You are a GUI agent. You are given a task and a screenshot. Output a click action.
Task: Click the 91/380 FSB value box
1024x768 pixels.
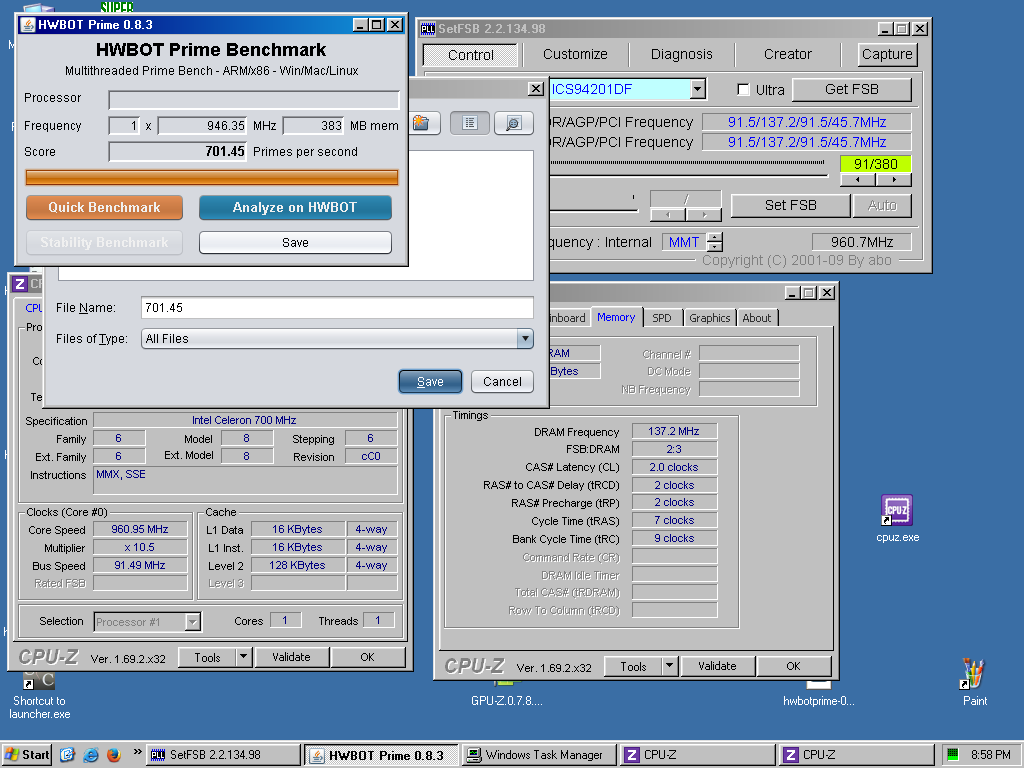(875, 164)
